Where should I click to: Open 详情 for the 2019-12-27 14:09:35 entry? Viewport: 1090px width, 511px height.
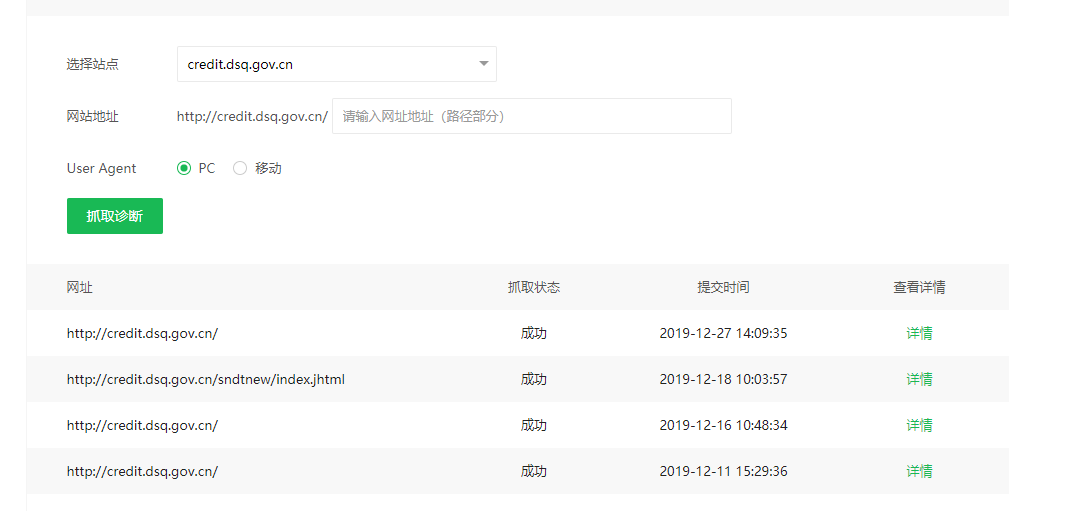tap(919, 333)
